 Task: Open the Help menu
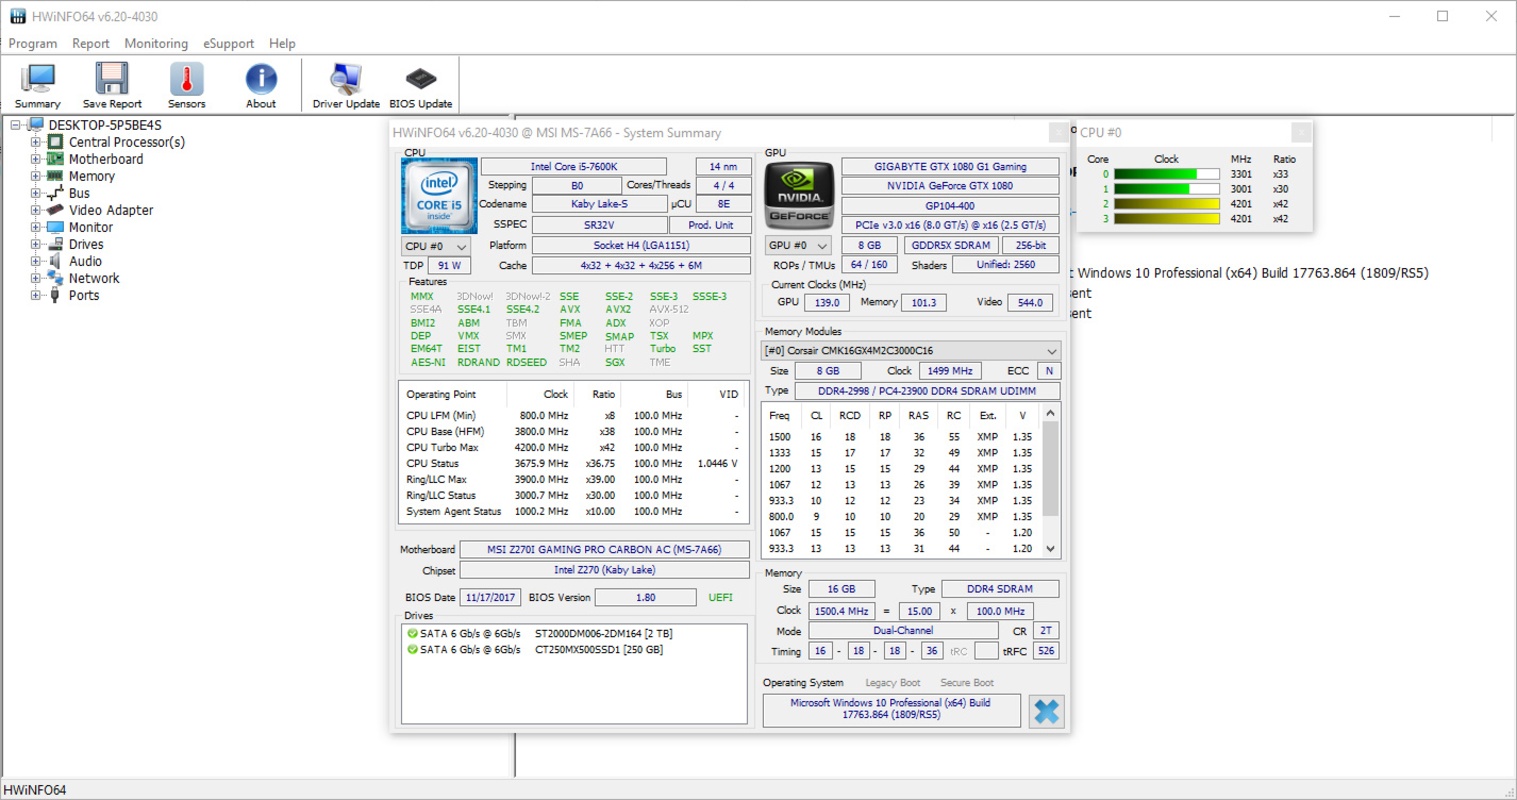(x=282, y=43)
